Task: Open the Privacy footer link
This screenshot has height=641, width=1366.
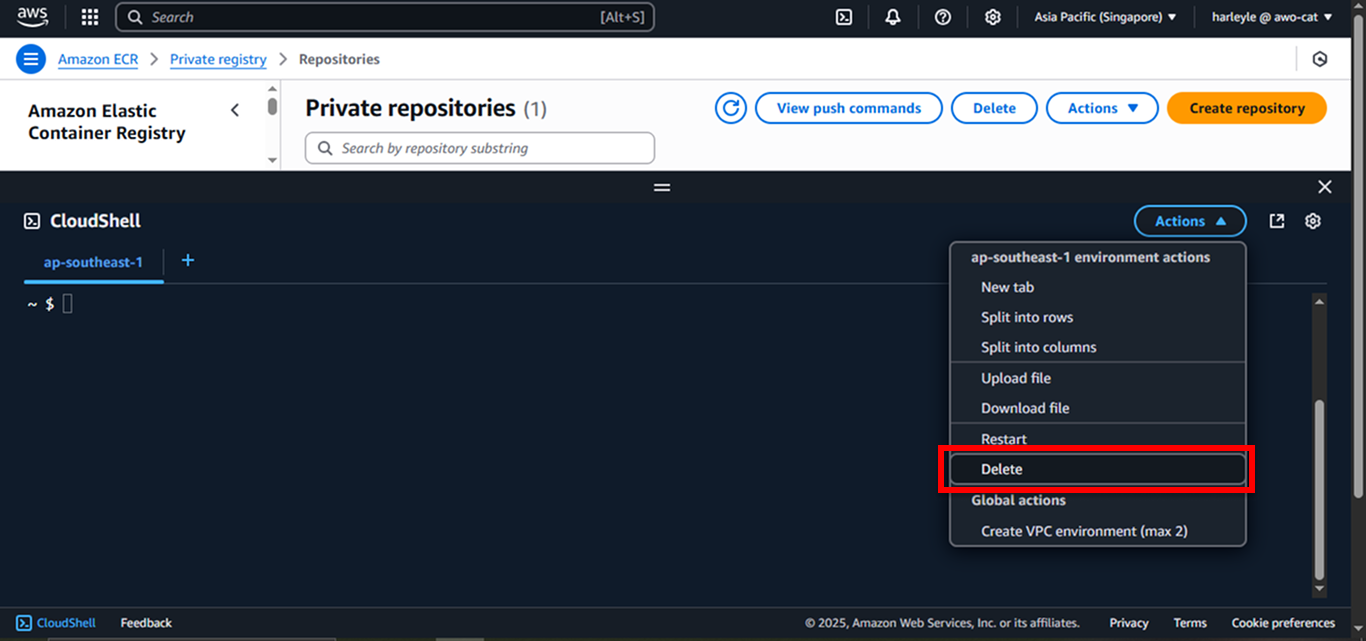Action: (x=1129, y=623)
